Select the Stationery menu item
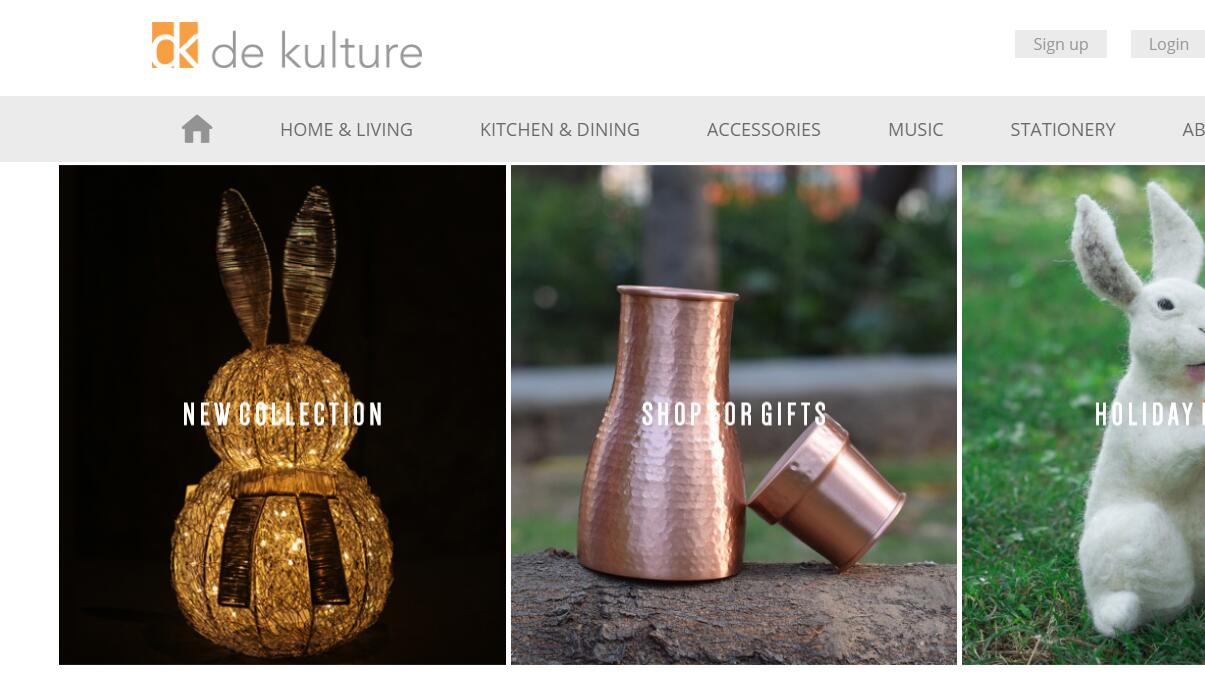 coord(1063,129)
